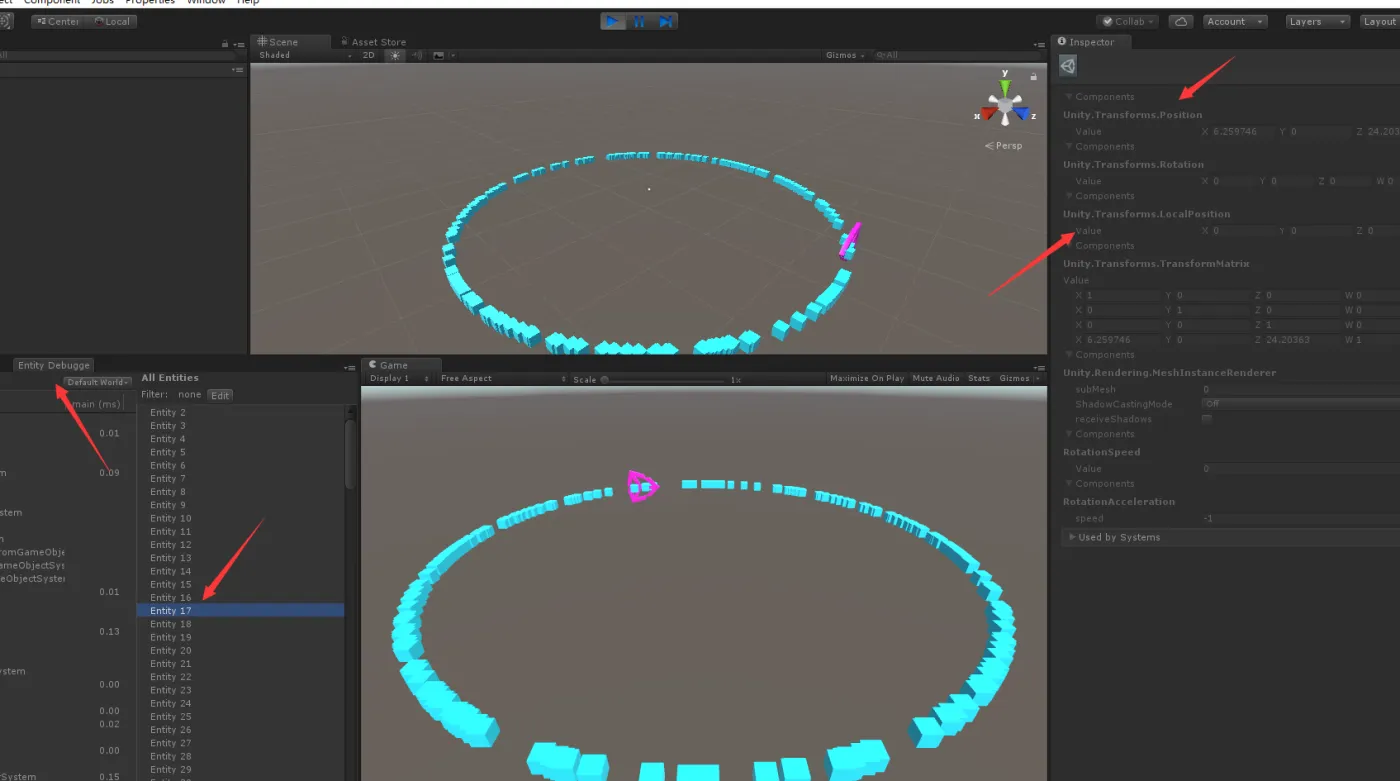Screen dimensions: 1400x781
Task: Click the Inspector tab info icon
Action: coord(1062,42)
